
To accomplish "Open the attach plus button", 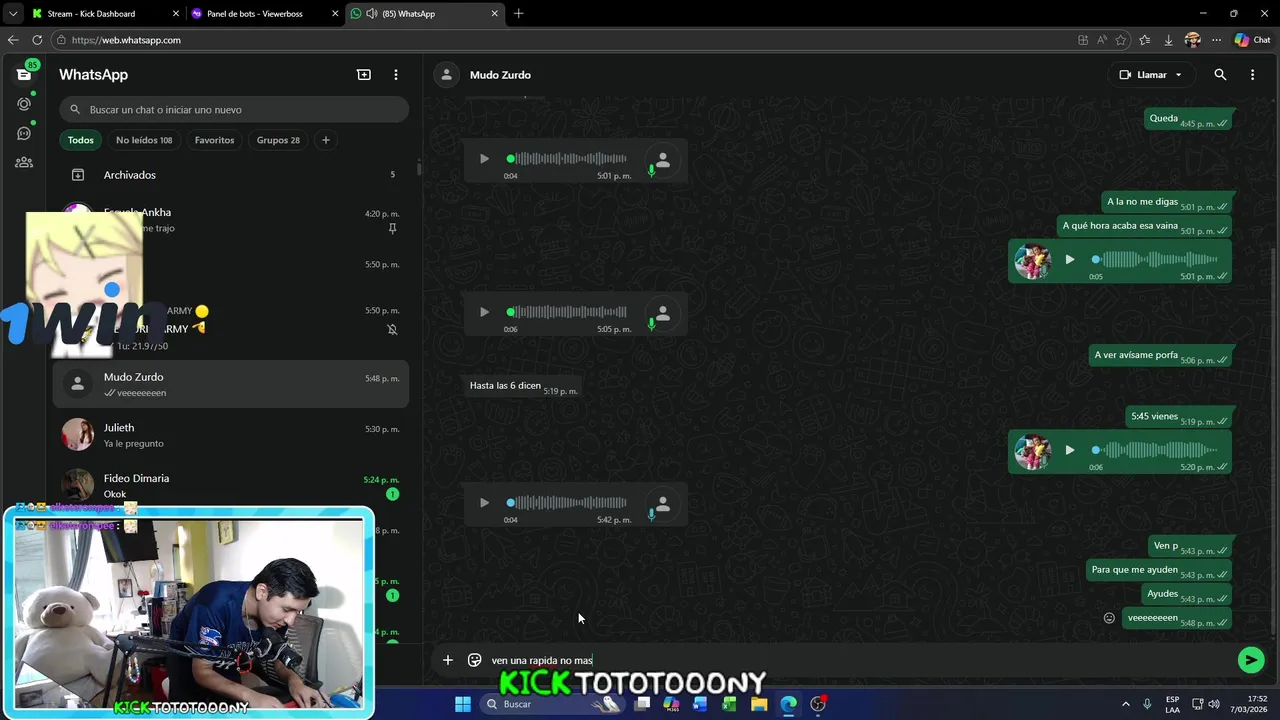I will coord(448,660).
